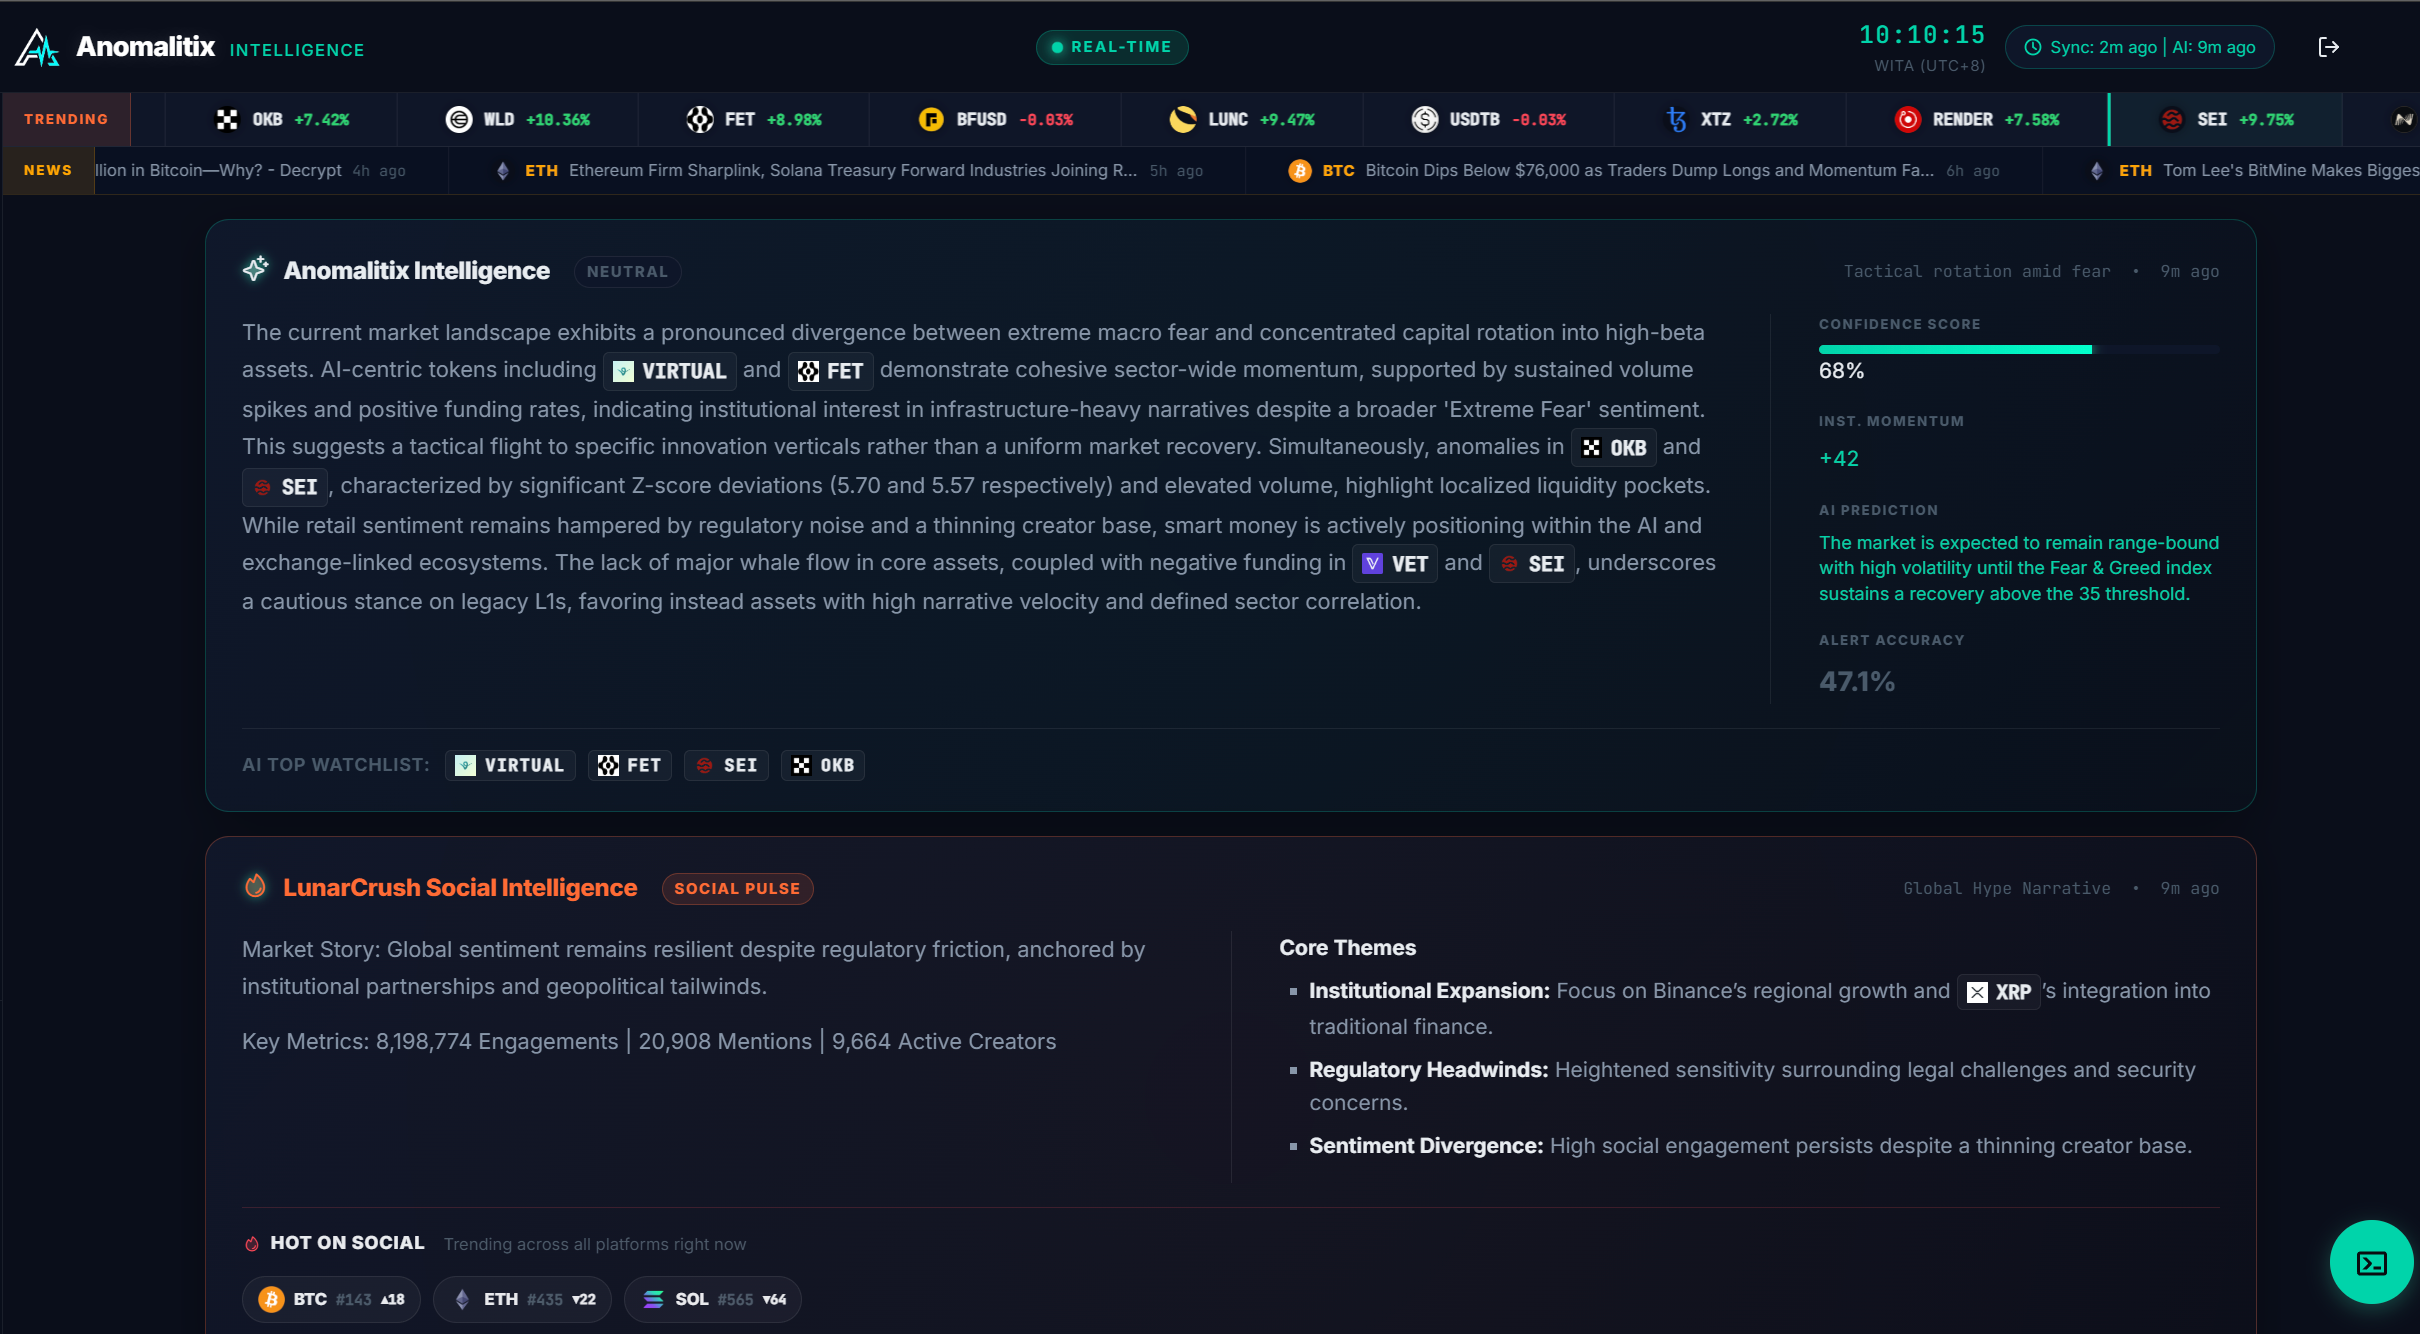Open the VIRTUAL watchlist chip

pyautogui.click(x=510, y=765)
